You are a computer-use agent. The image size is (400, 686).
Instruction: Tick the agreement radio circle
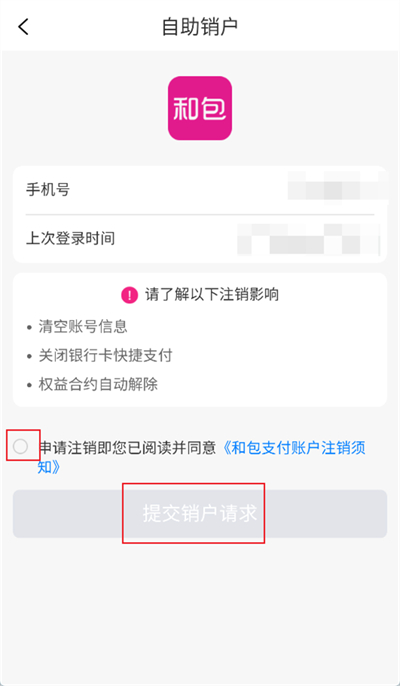tap(21, 447)
